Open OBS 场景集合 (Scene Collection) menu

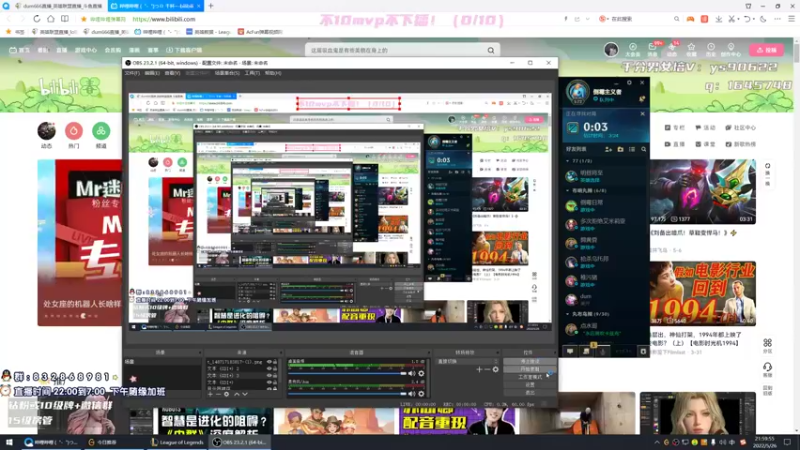[227, 73]
